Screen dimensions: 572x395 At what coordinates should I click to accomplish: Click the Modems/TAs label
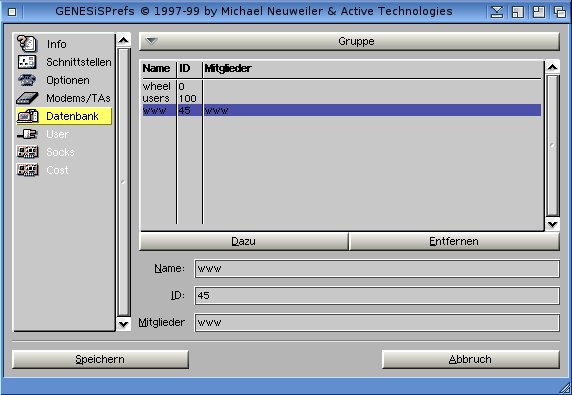[78, 98]
